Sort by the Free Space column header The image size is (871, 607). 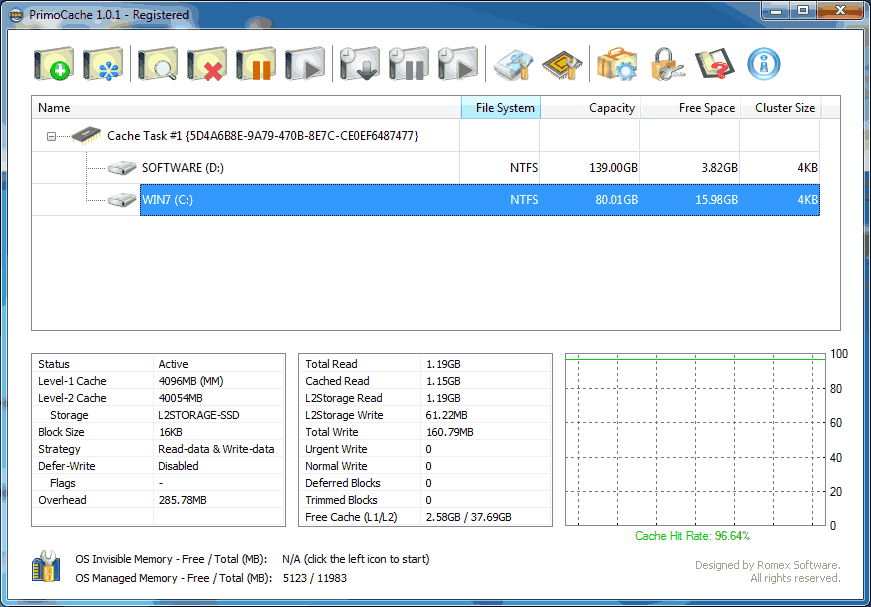(690, 108)
